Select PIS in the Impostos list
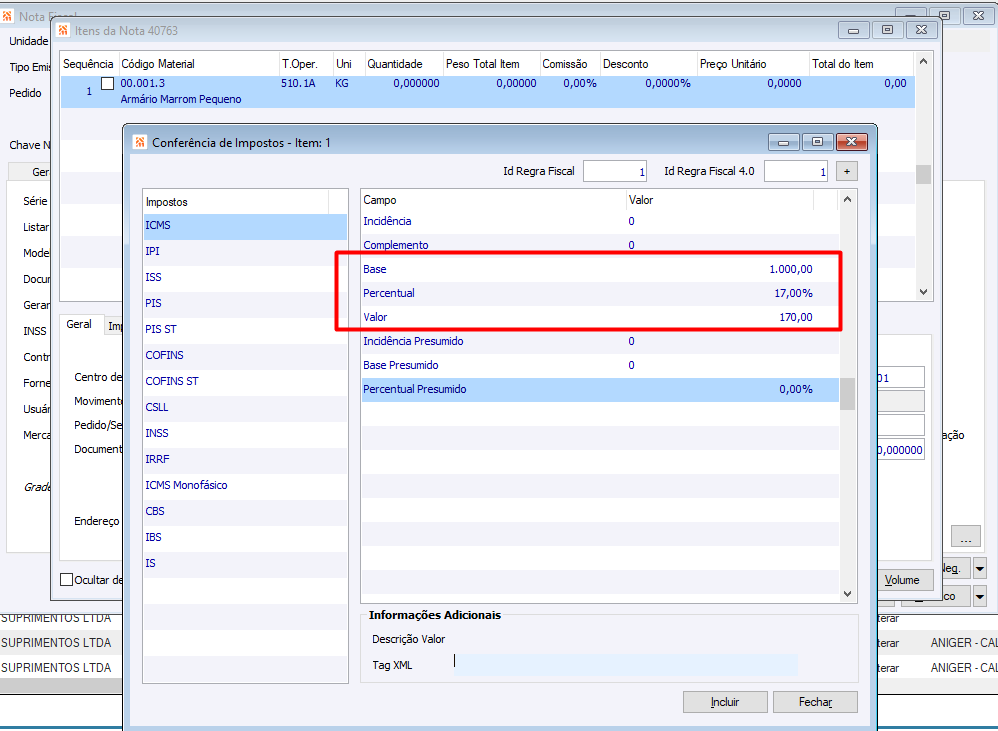 tap(245, 303)
